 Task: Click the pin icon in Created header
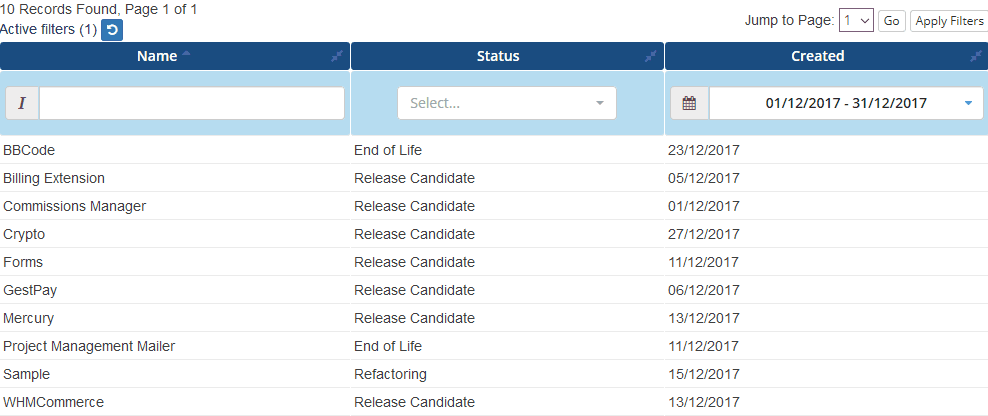[976, 56]
